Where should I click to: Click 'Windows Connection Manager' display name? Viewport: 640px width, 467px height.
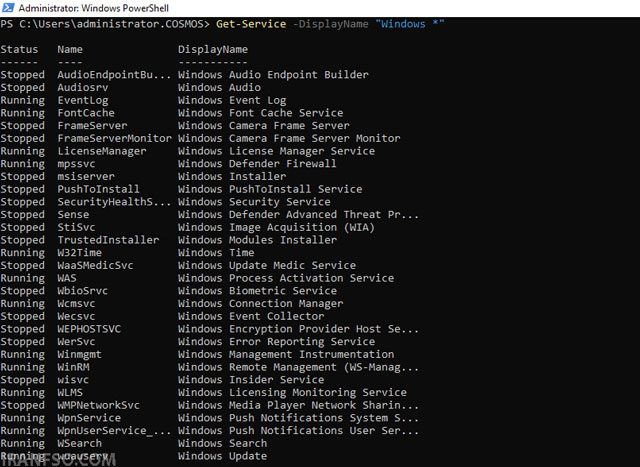(261, 304)
